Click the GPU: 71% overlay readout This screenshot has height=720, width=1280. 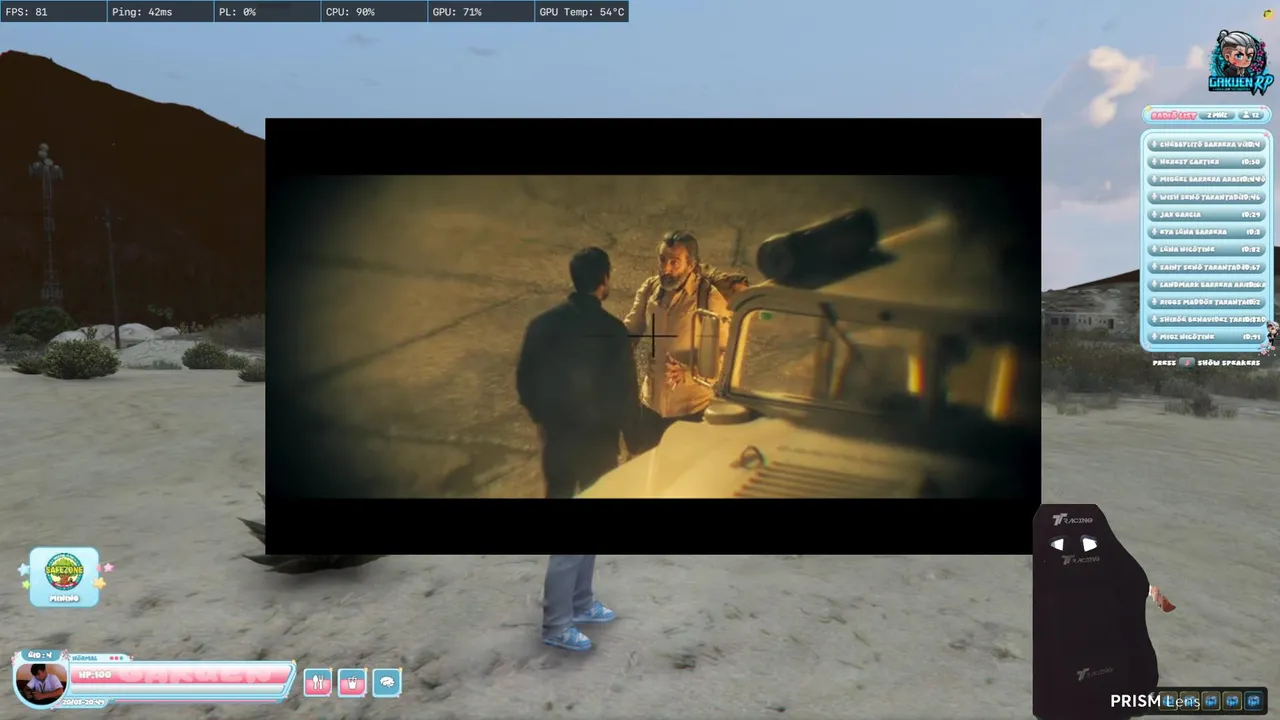click(x=481, y=12)
